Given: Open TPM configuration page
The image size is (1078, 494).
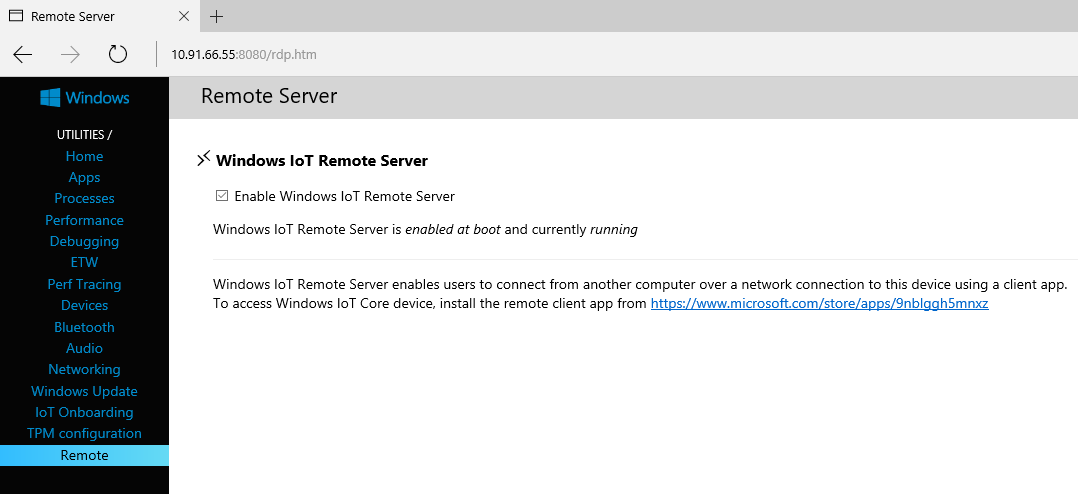Looking at the screenshot, I should [84, 433].
